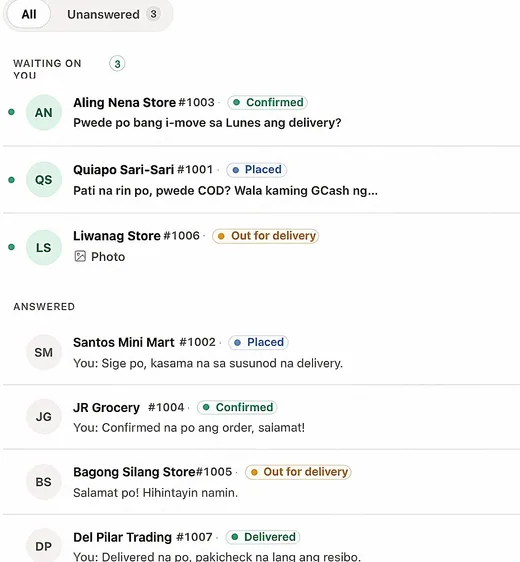
Task: Open the AN avatar for Aling Nena Store
Action: [x=44, y=113]
